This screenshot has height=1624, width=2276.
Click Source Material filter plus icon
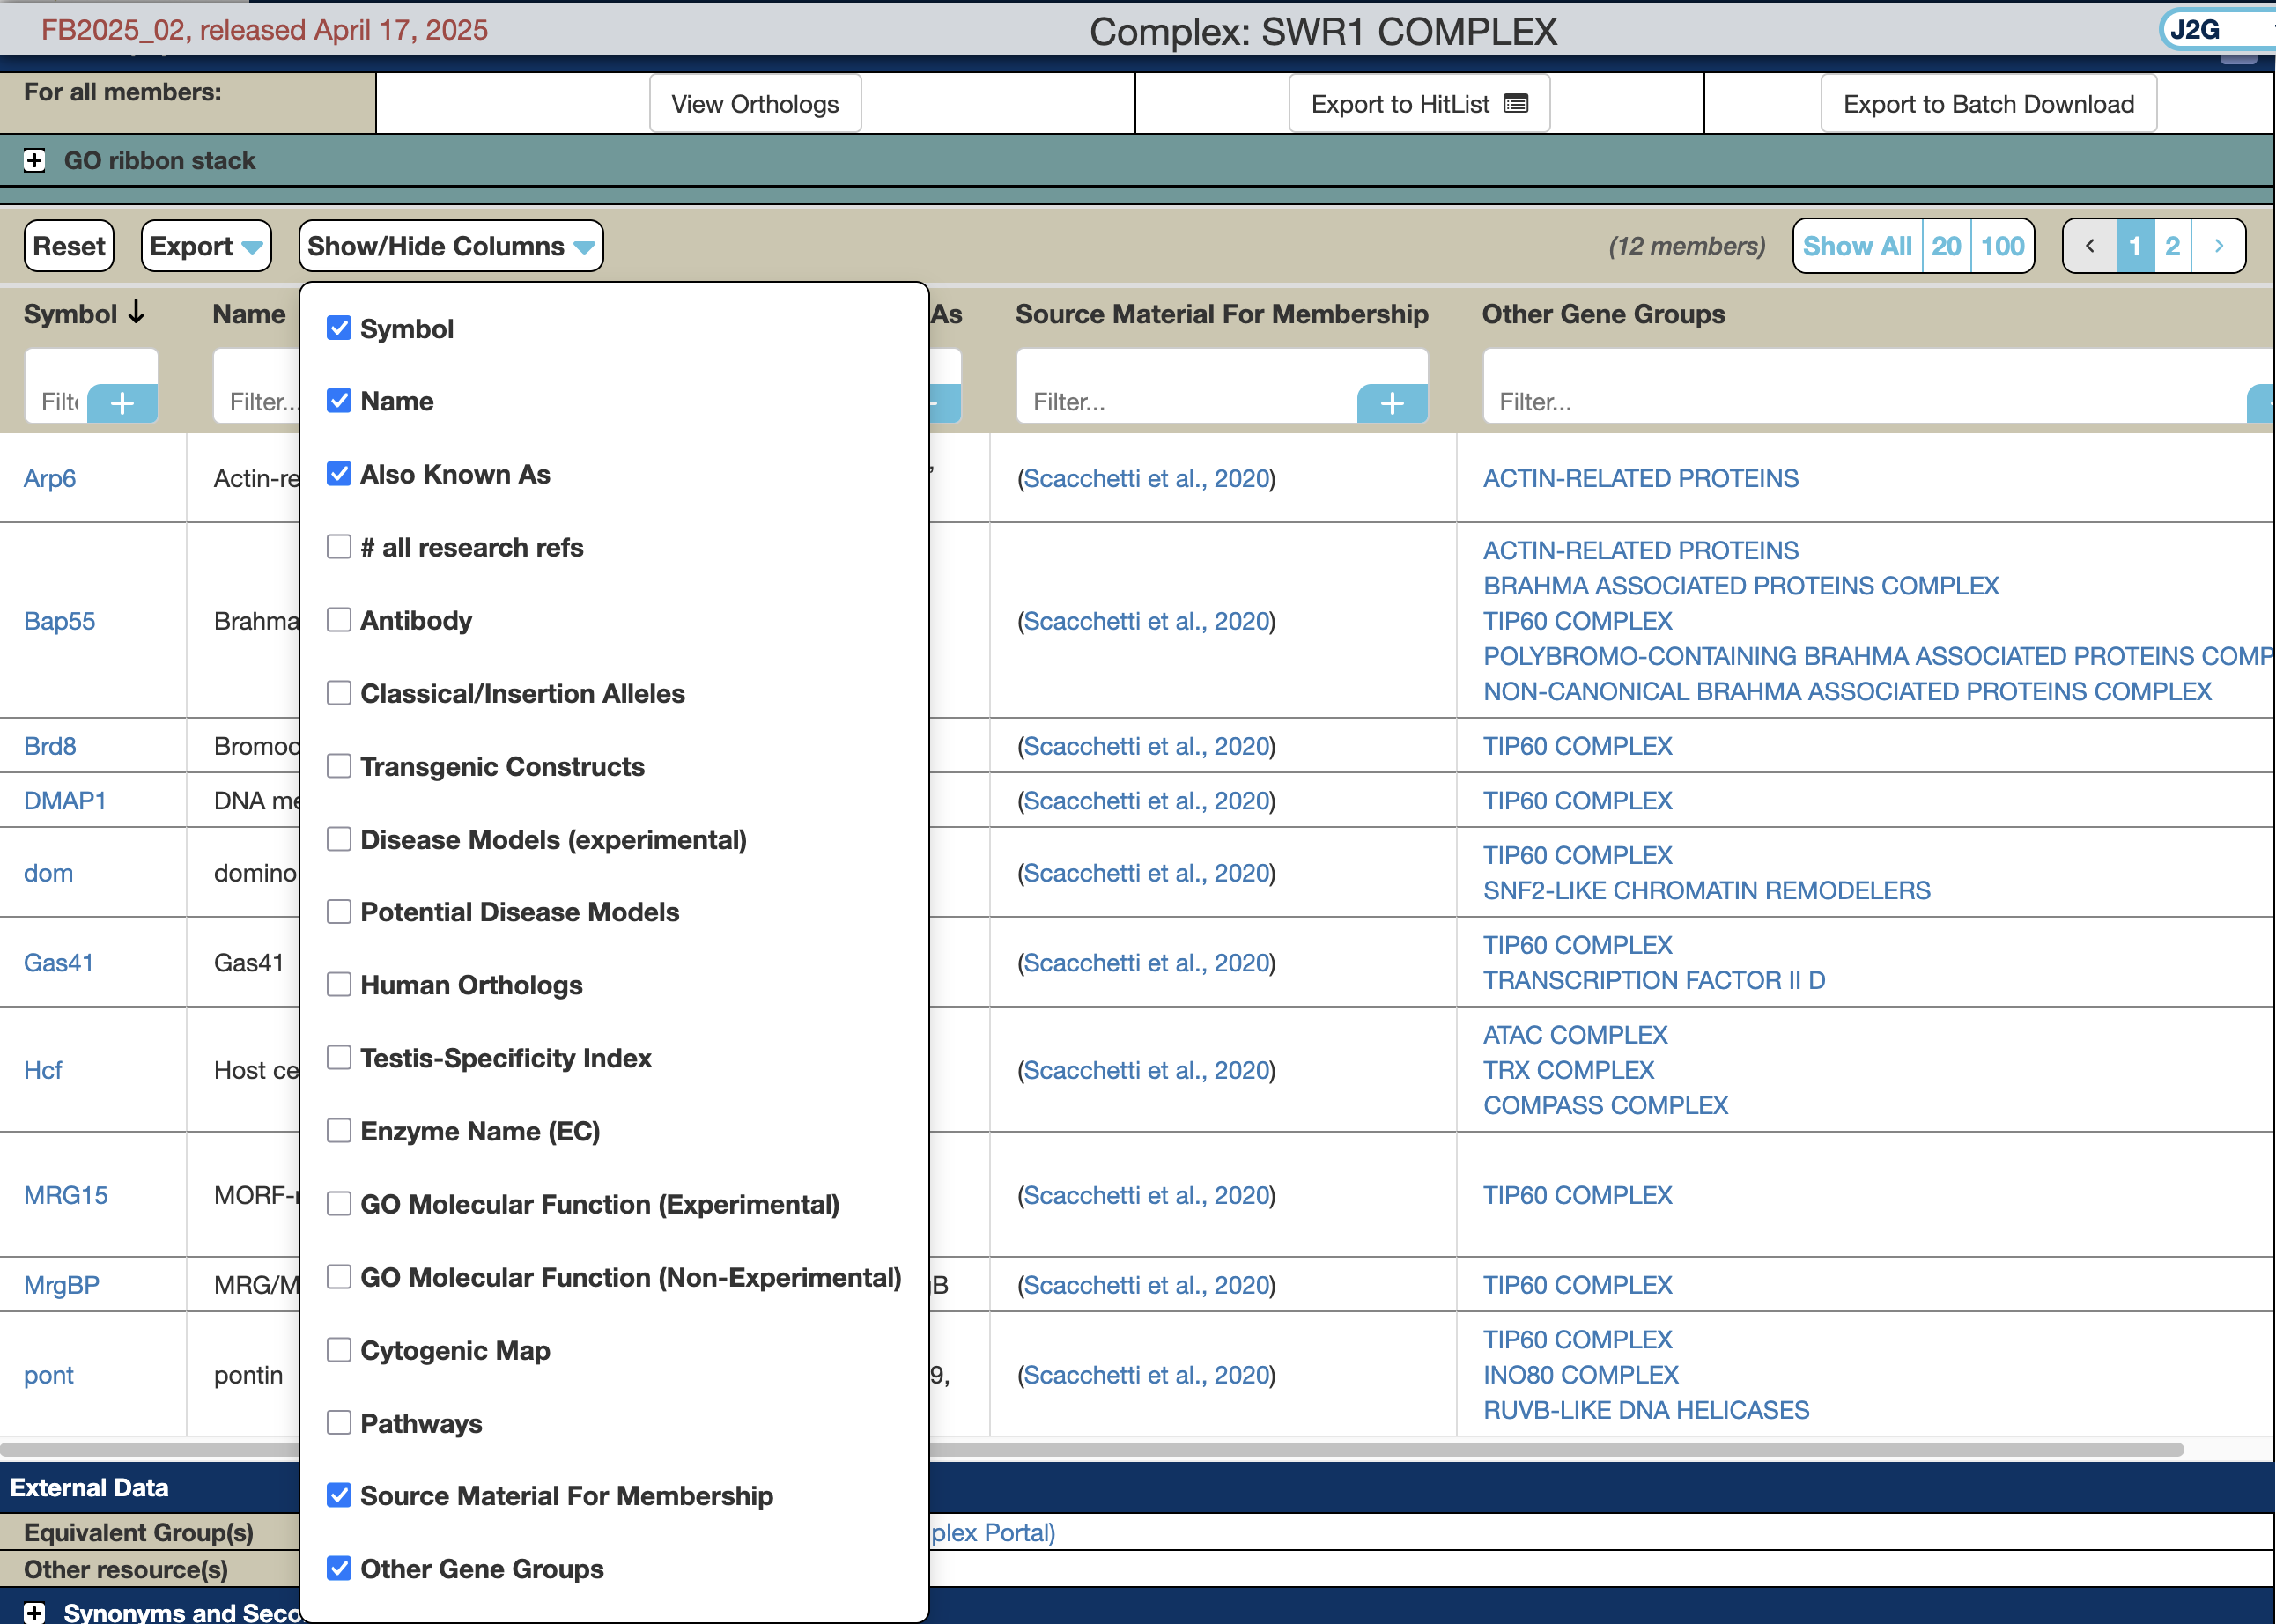[1391, 403]
